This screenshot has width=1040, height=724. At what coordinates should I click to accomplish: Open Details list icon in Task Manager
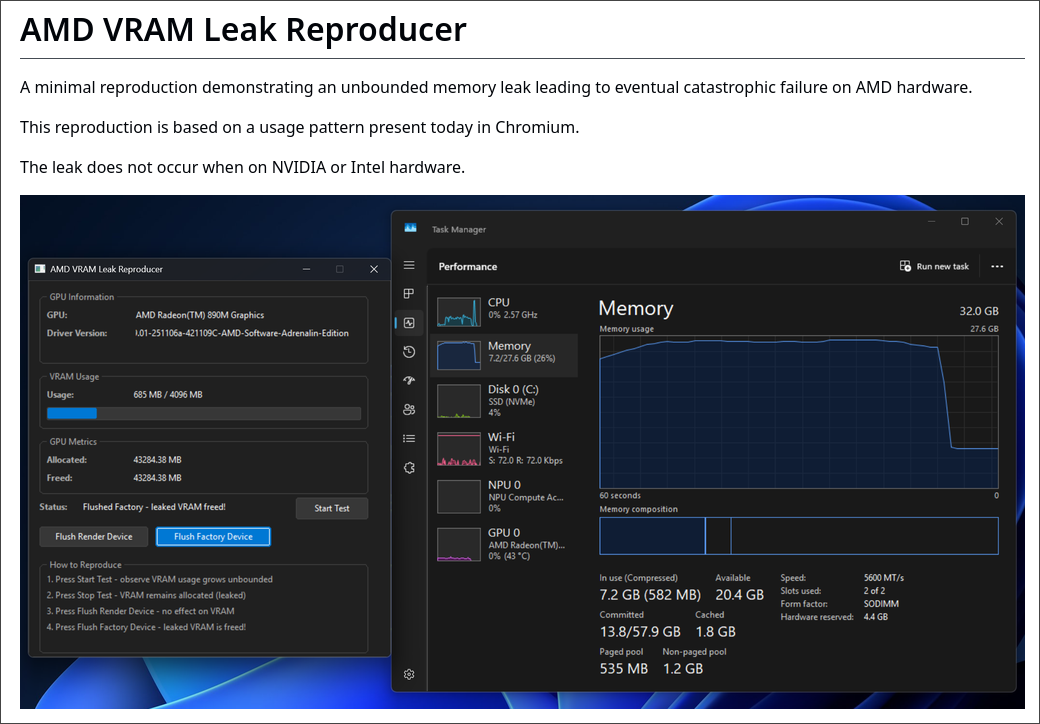pos(409,438)
